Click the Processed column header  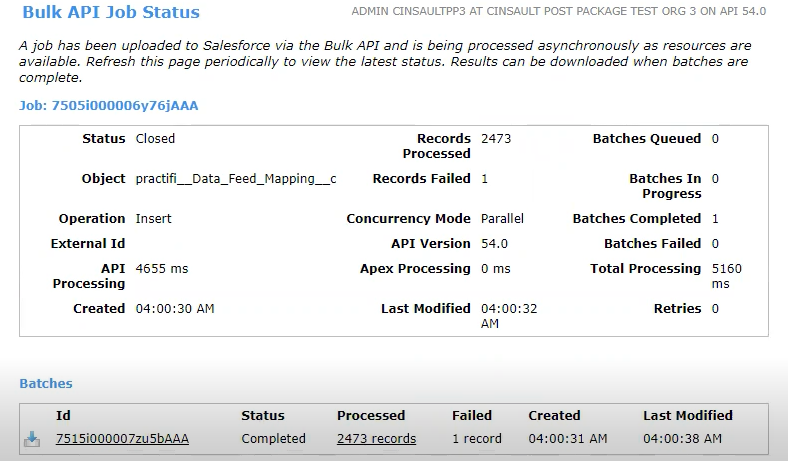[371, 415]
